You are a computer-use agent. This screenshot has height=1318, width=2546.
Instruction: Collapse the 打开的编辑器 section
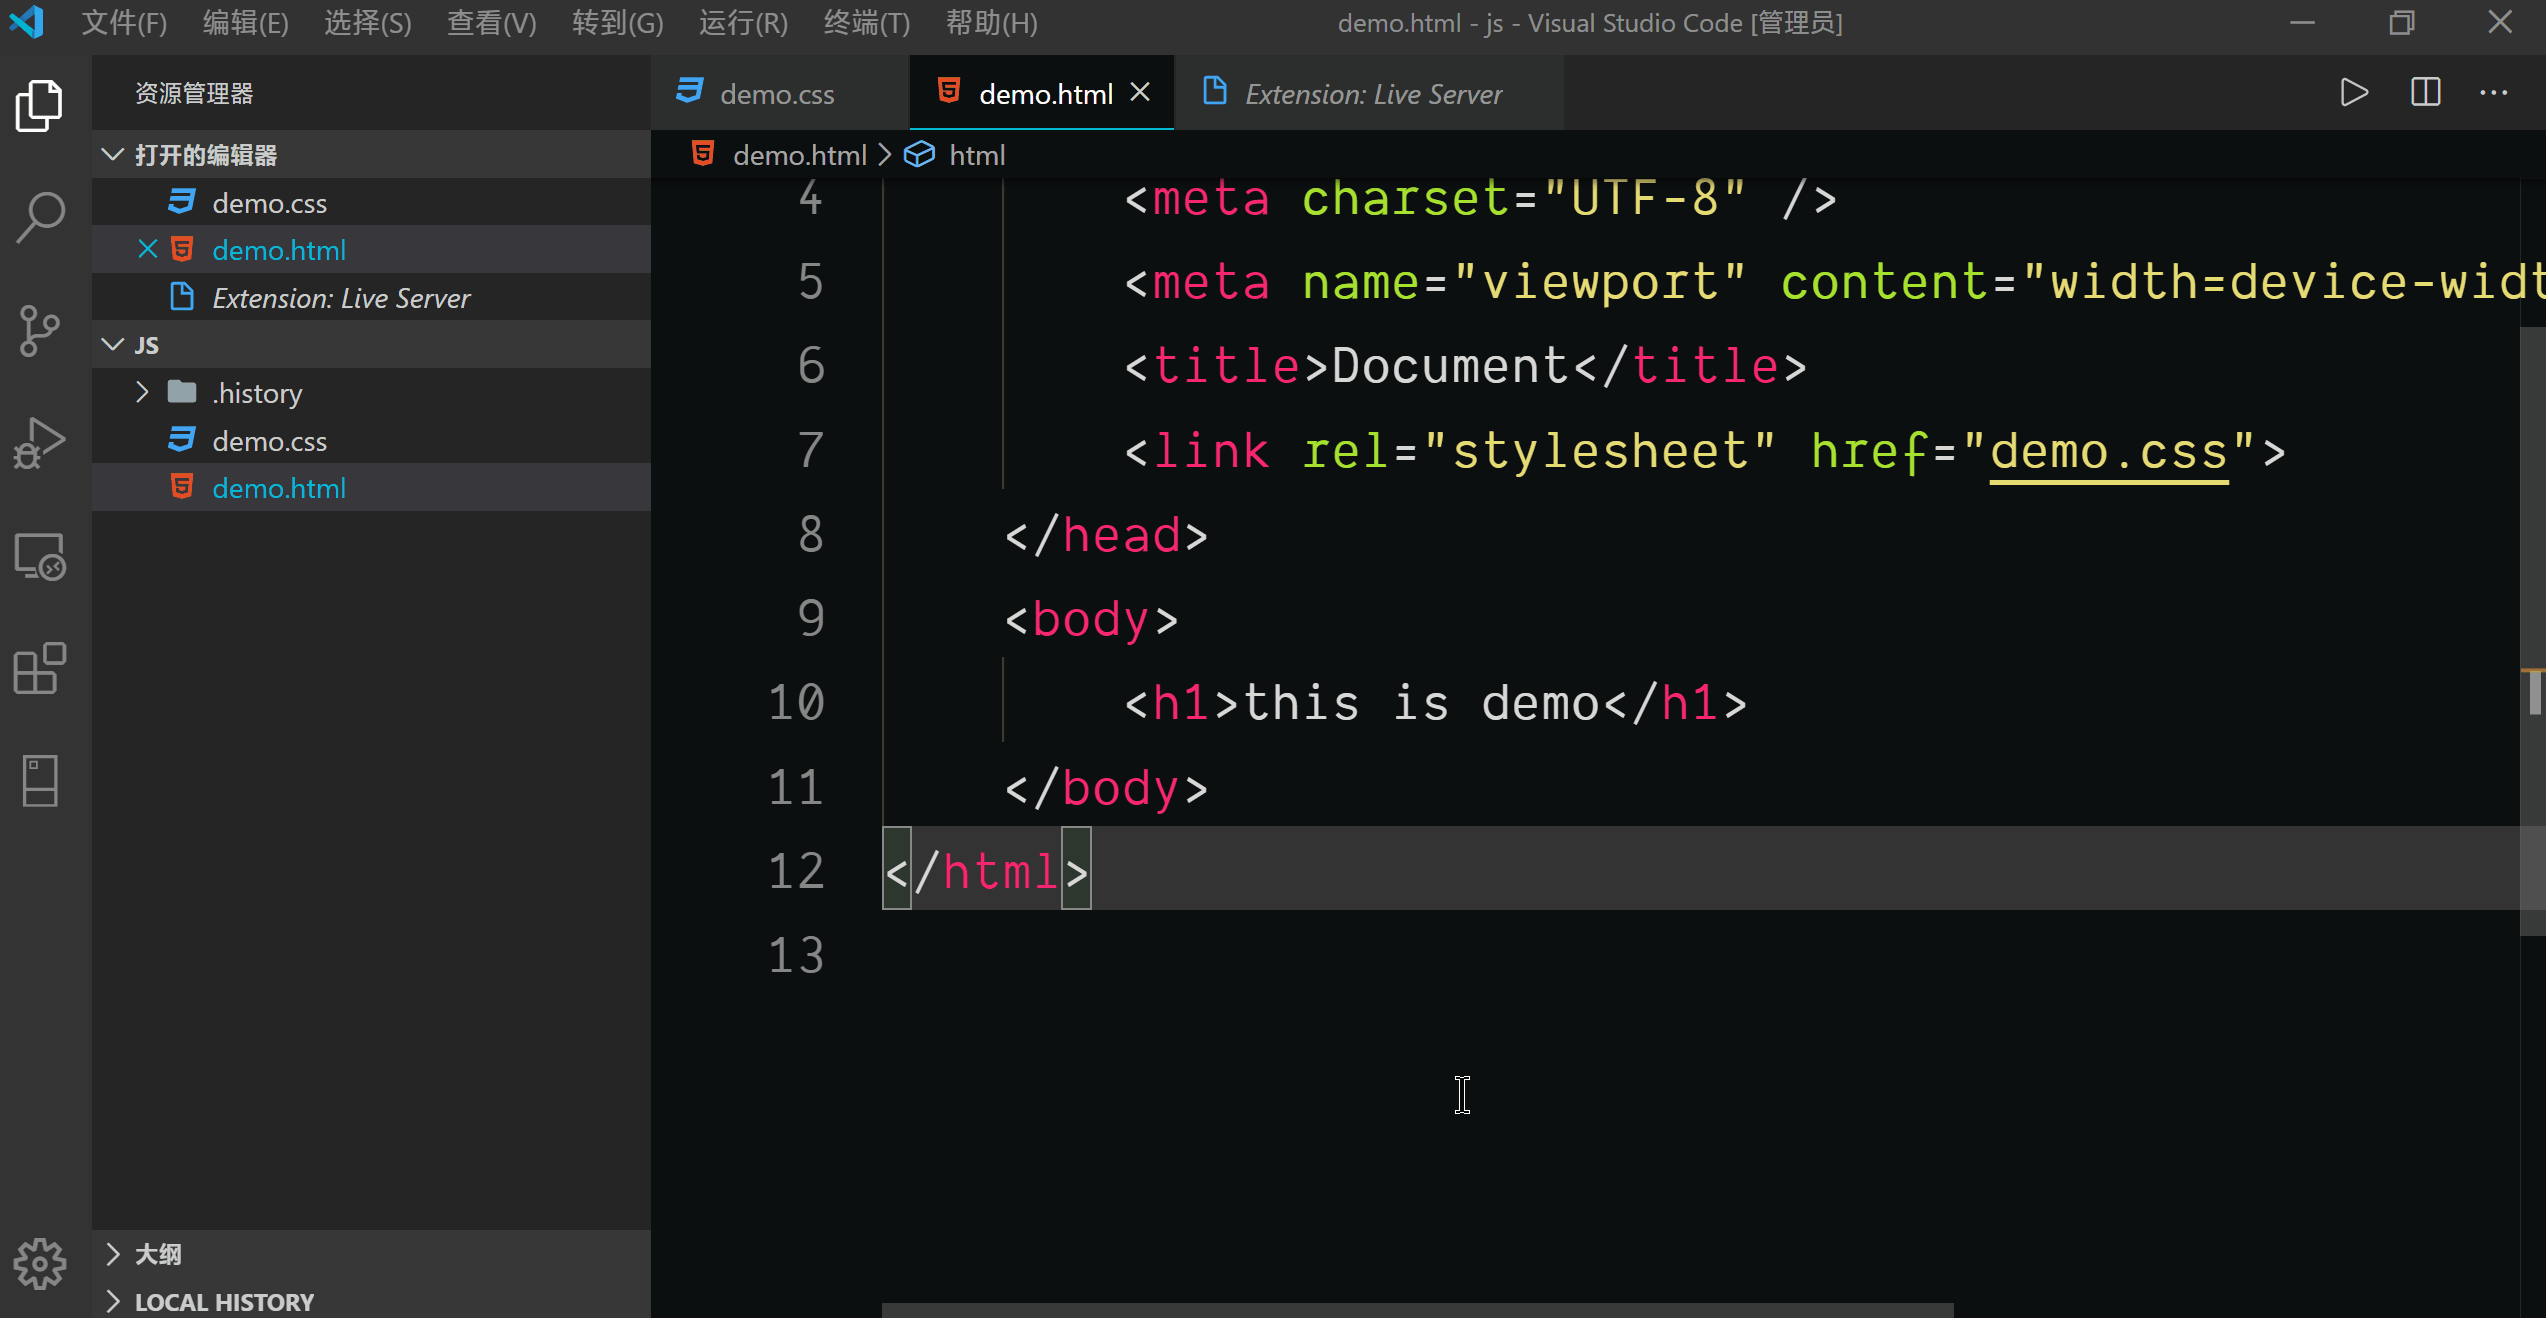[x=113, y=155]
